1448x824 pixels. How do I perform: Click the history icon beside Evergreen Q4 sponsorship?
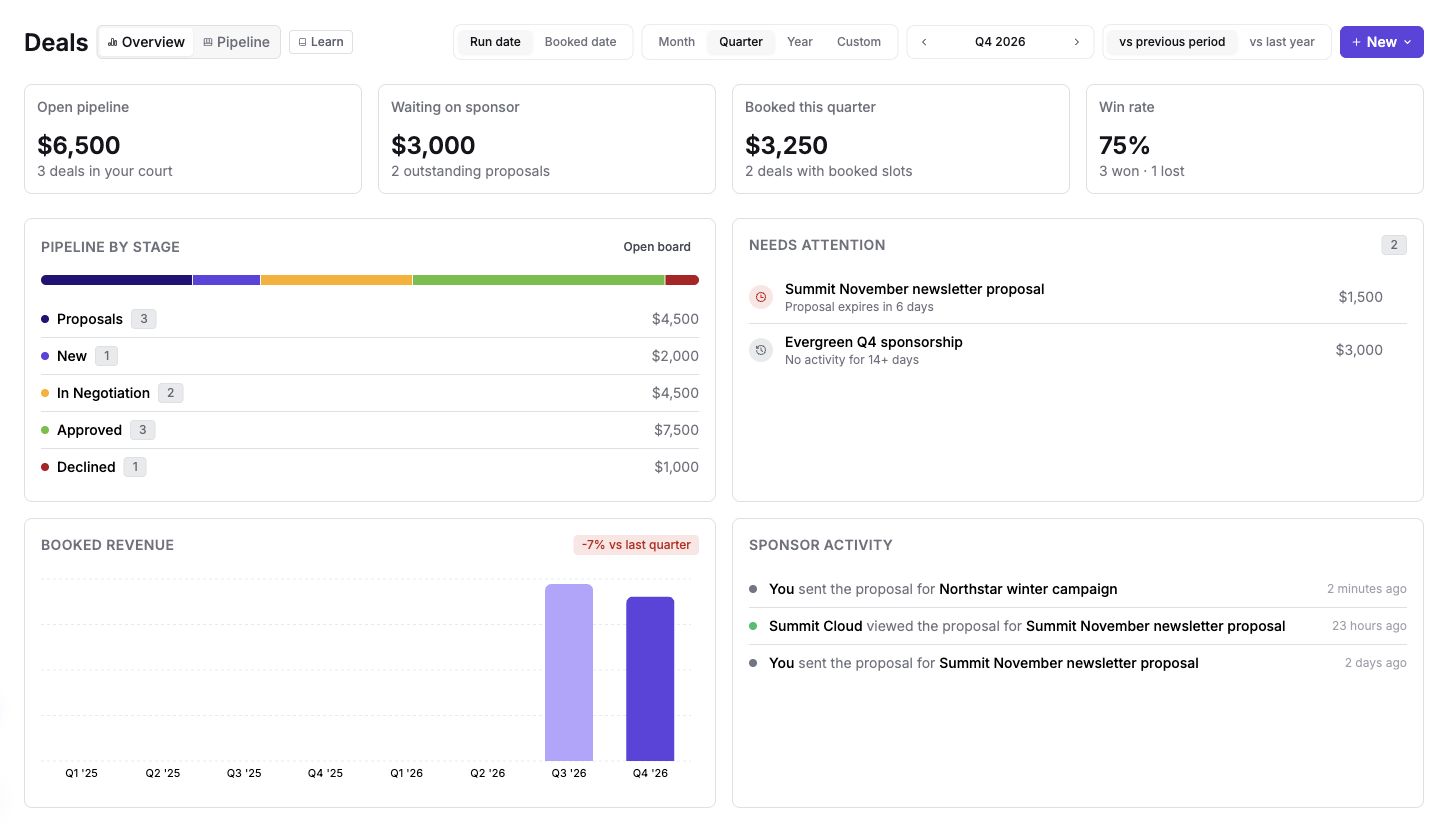point(761,350)
